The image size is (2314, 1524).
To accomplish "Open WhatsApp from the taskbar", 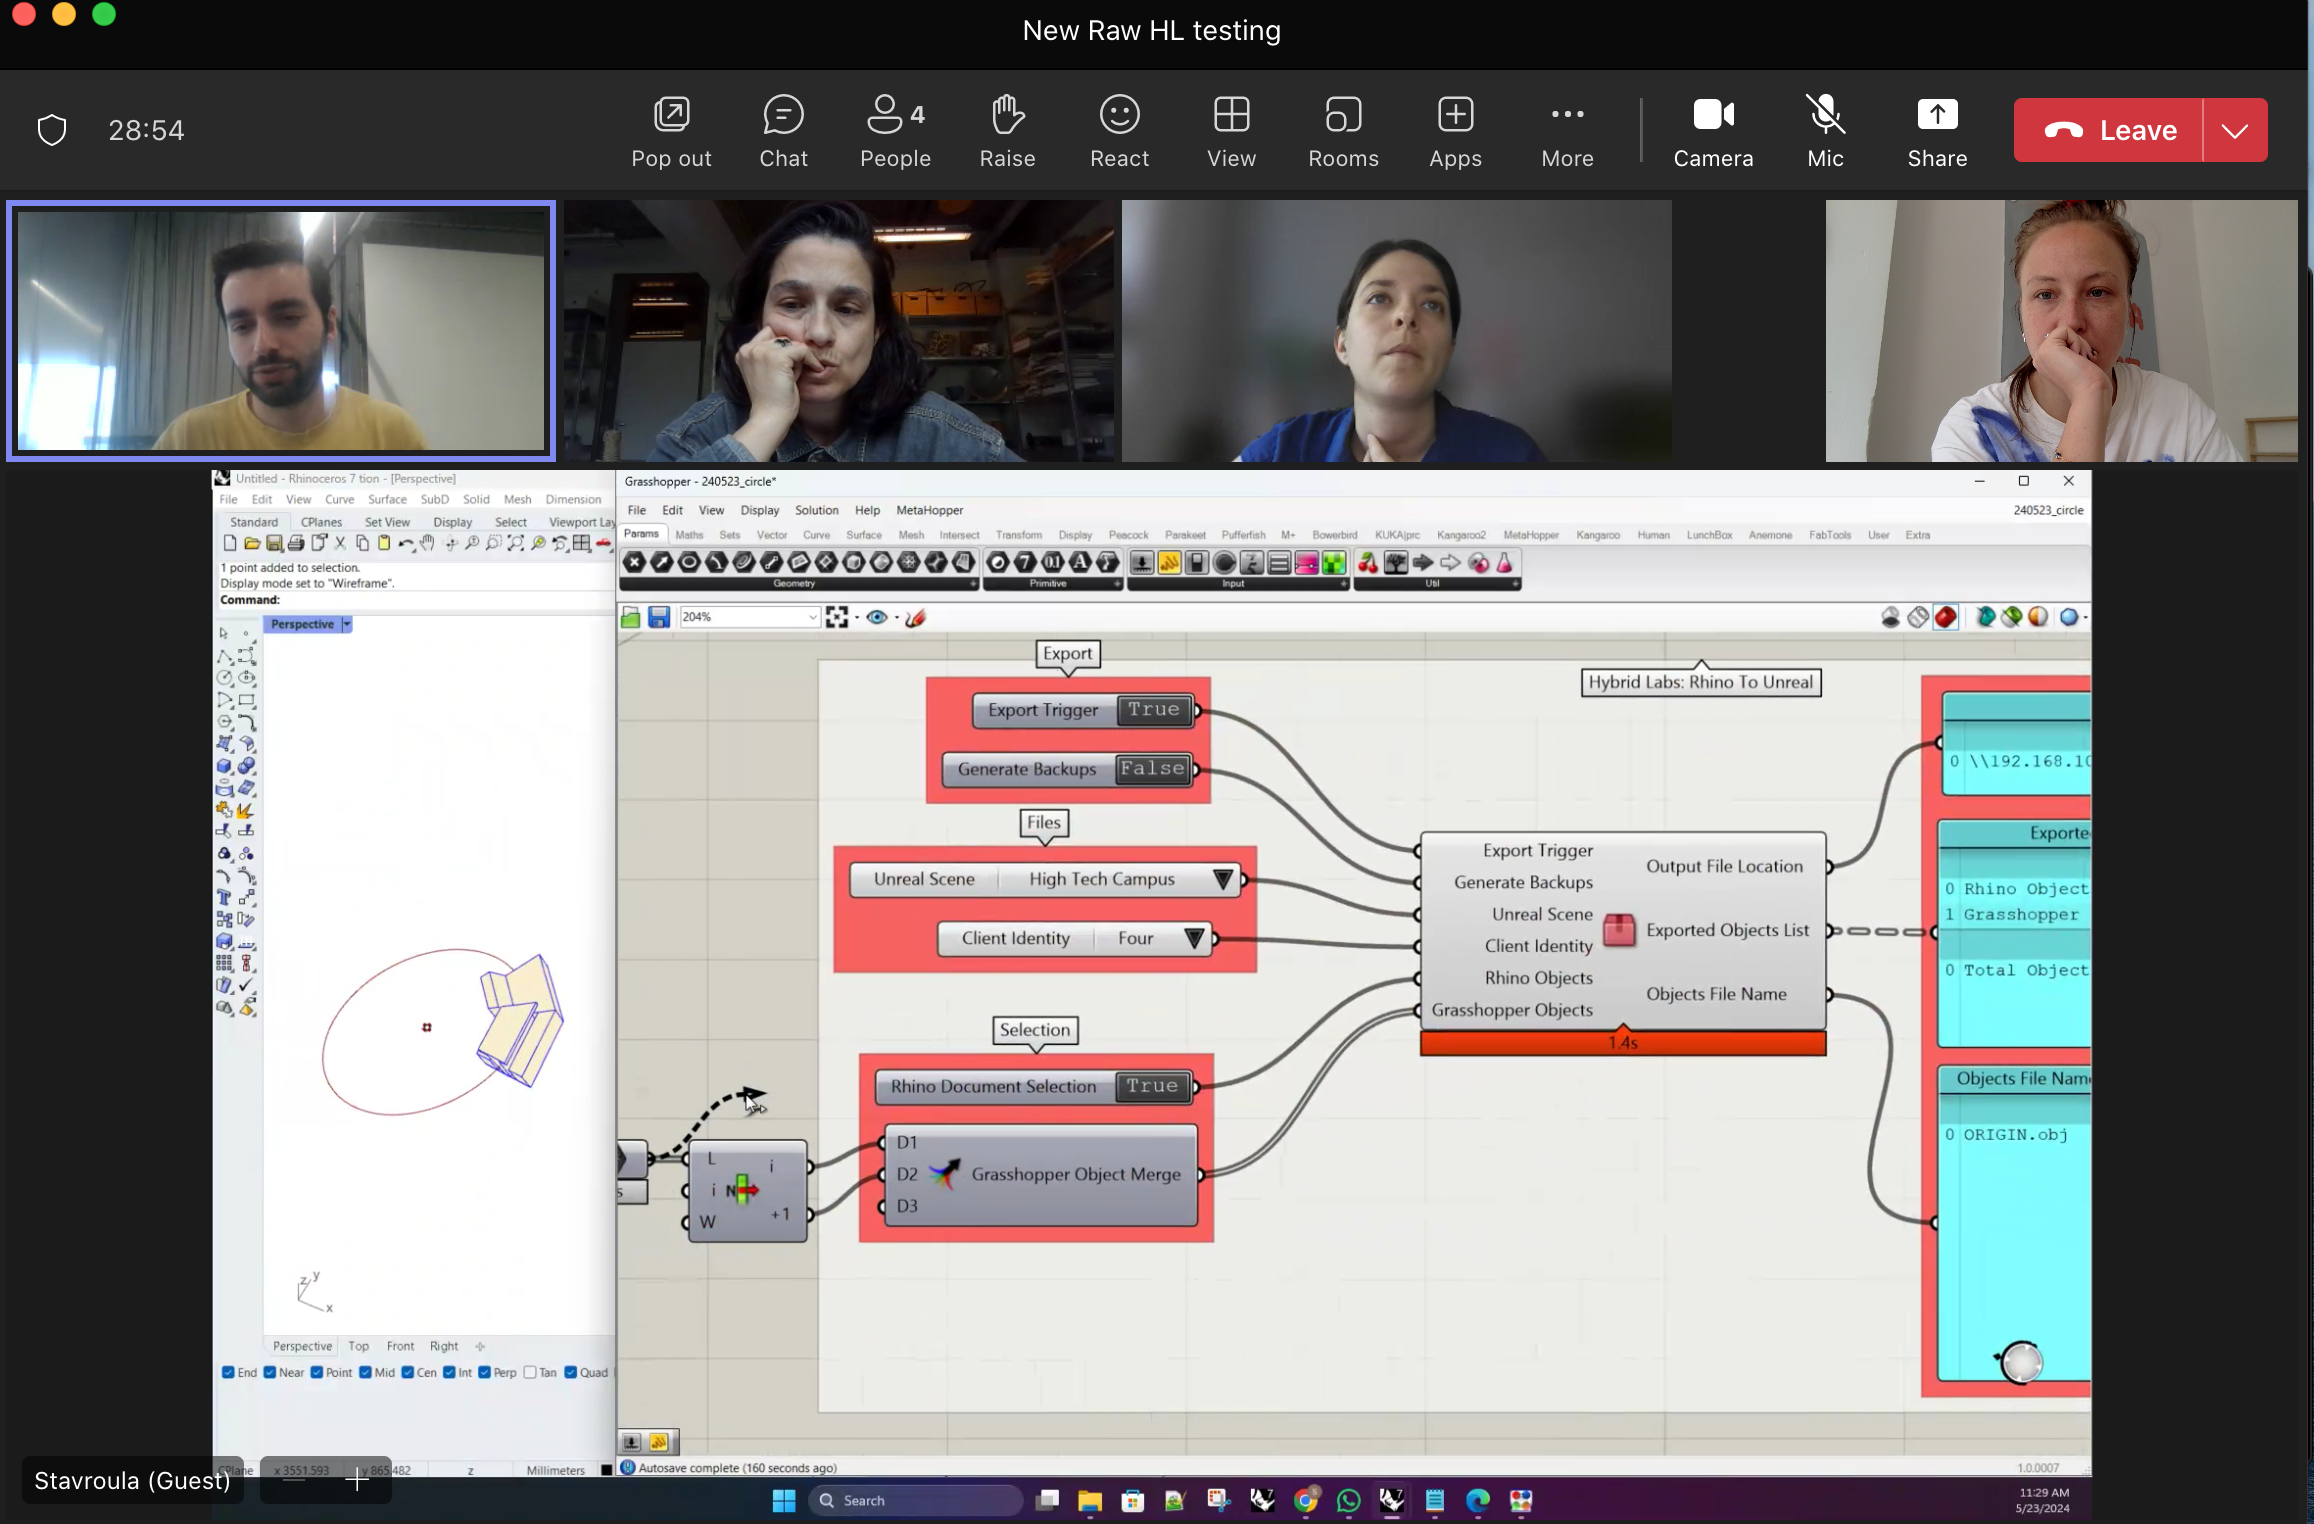I will 1348,1500.
